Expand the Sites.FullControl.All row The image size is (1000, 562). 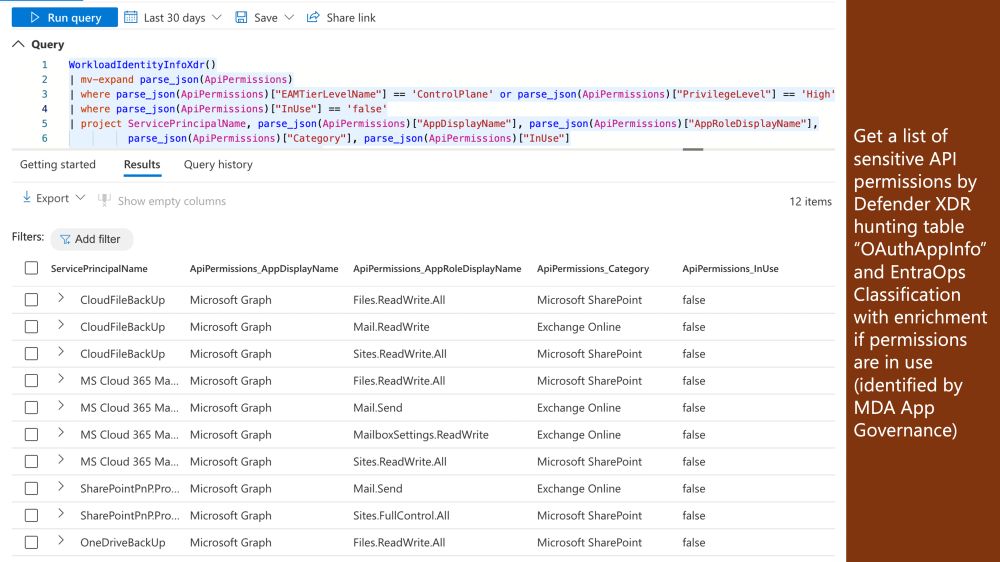[61, 514]
